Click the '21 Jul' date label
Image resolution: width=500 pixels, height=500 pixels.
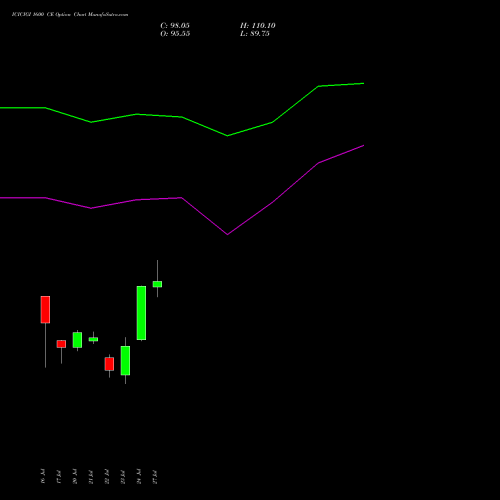point(91,476)
